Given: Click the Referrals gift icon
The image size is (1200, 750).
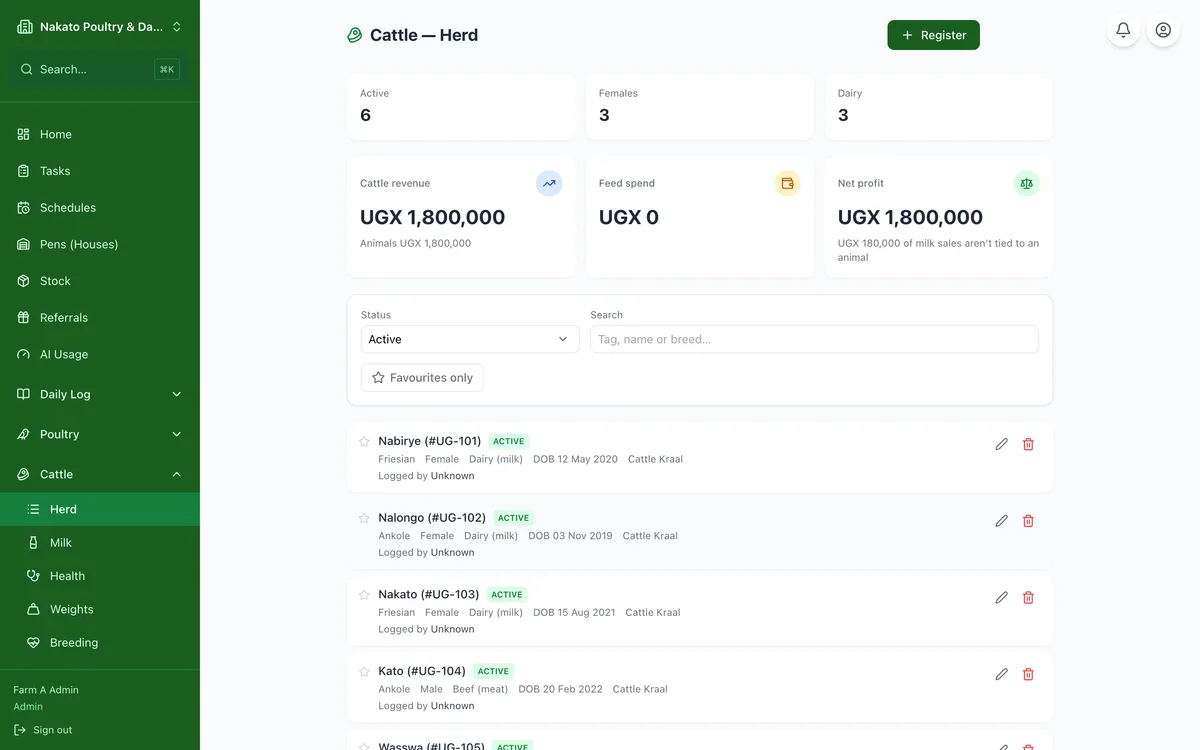Looking at the screenshot, I should pyautogui.click(x=24, y=318).
